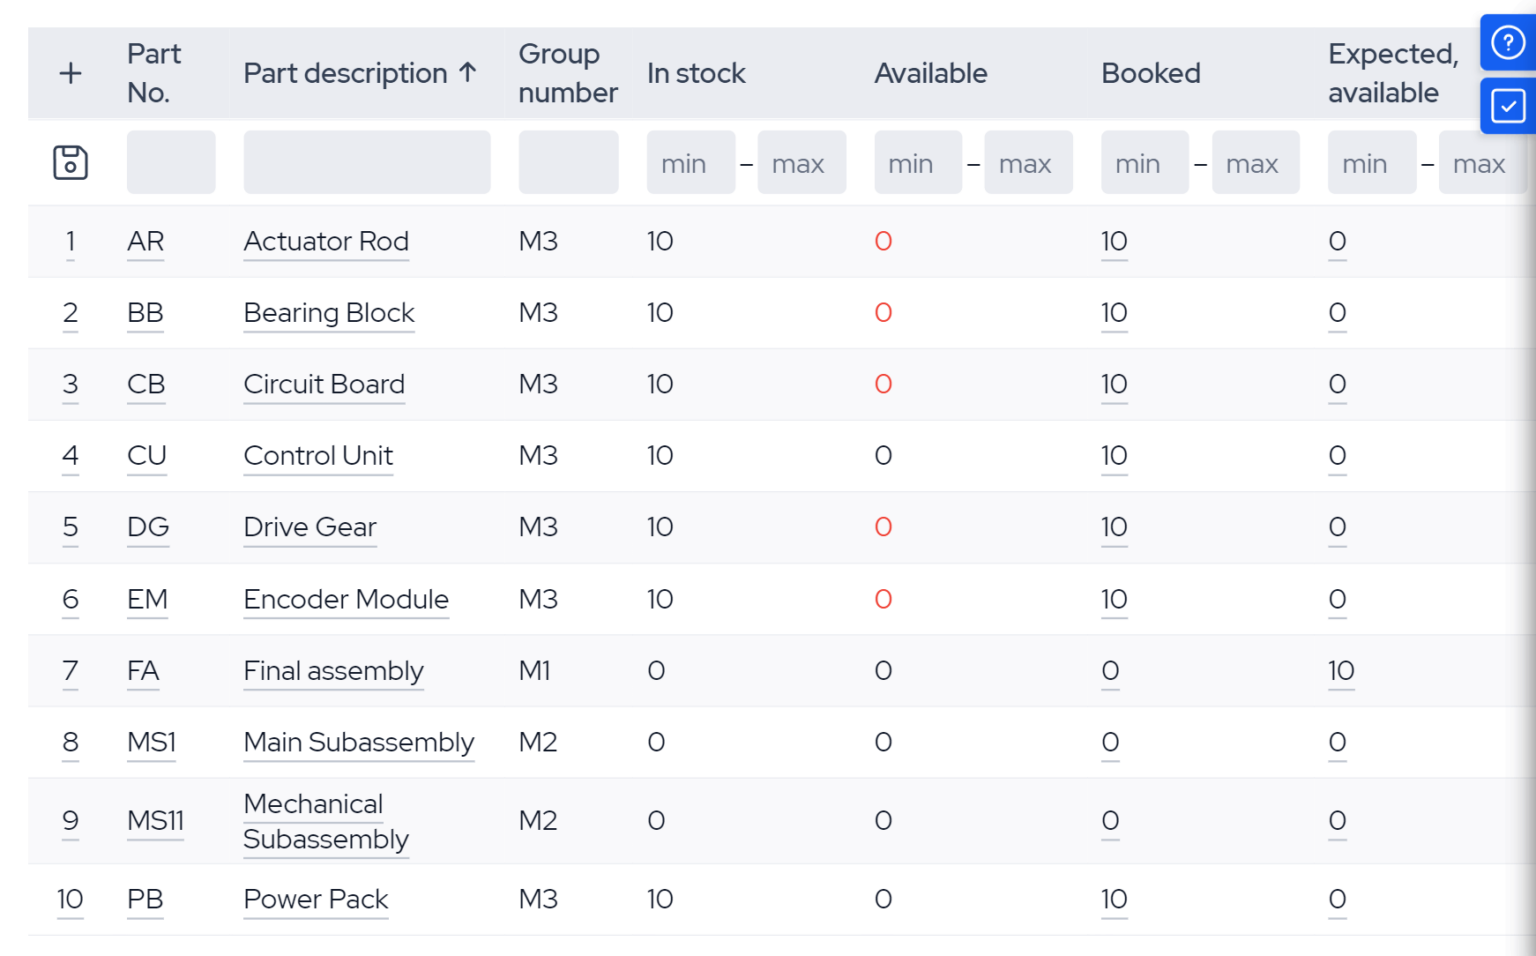Screen dimensions: 1536x956
Task: Open row number 6 Encoder Module
Action: tap(70, 599)
